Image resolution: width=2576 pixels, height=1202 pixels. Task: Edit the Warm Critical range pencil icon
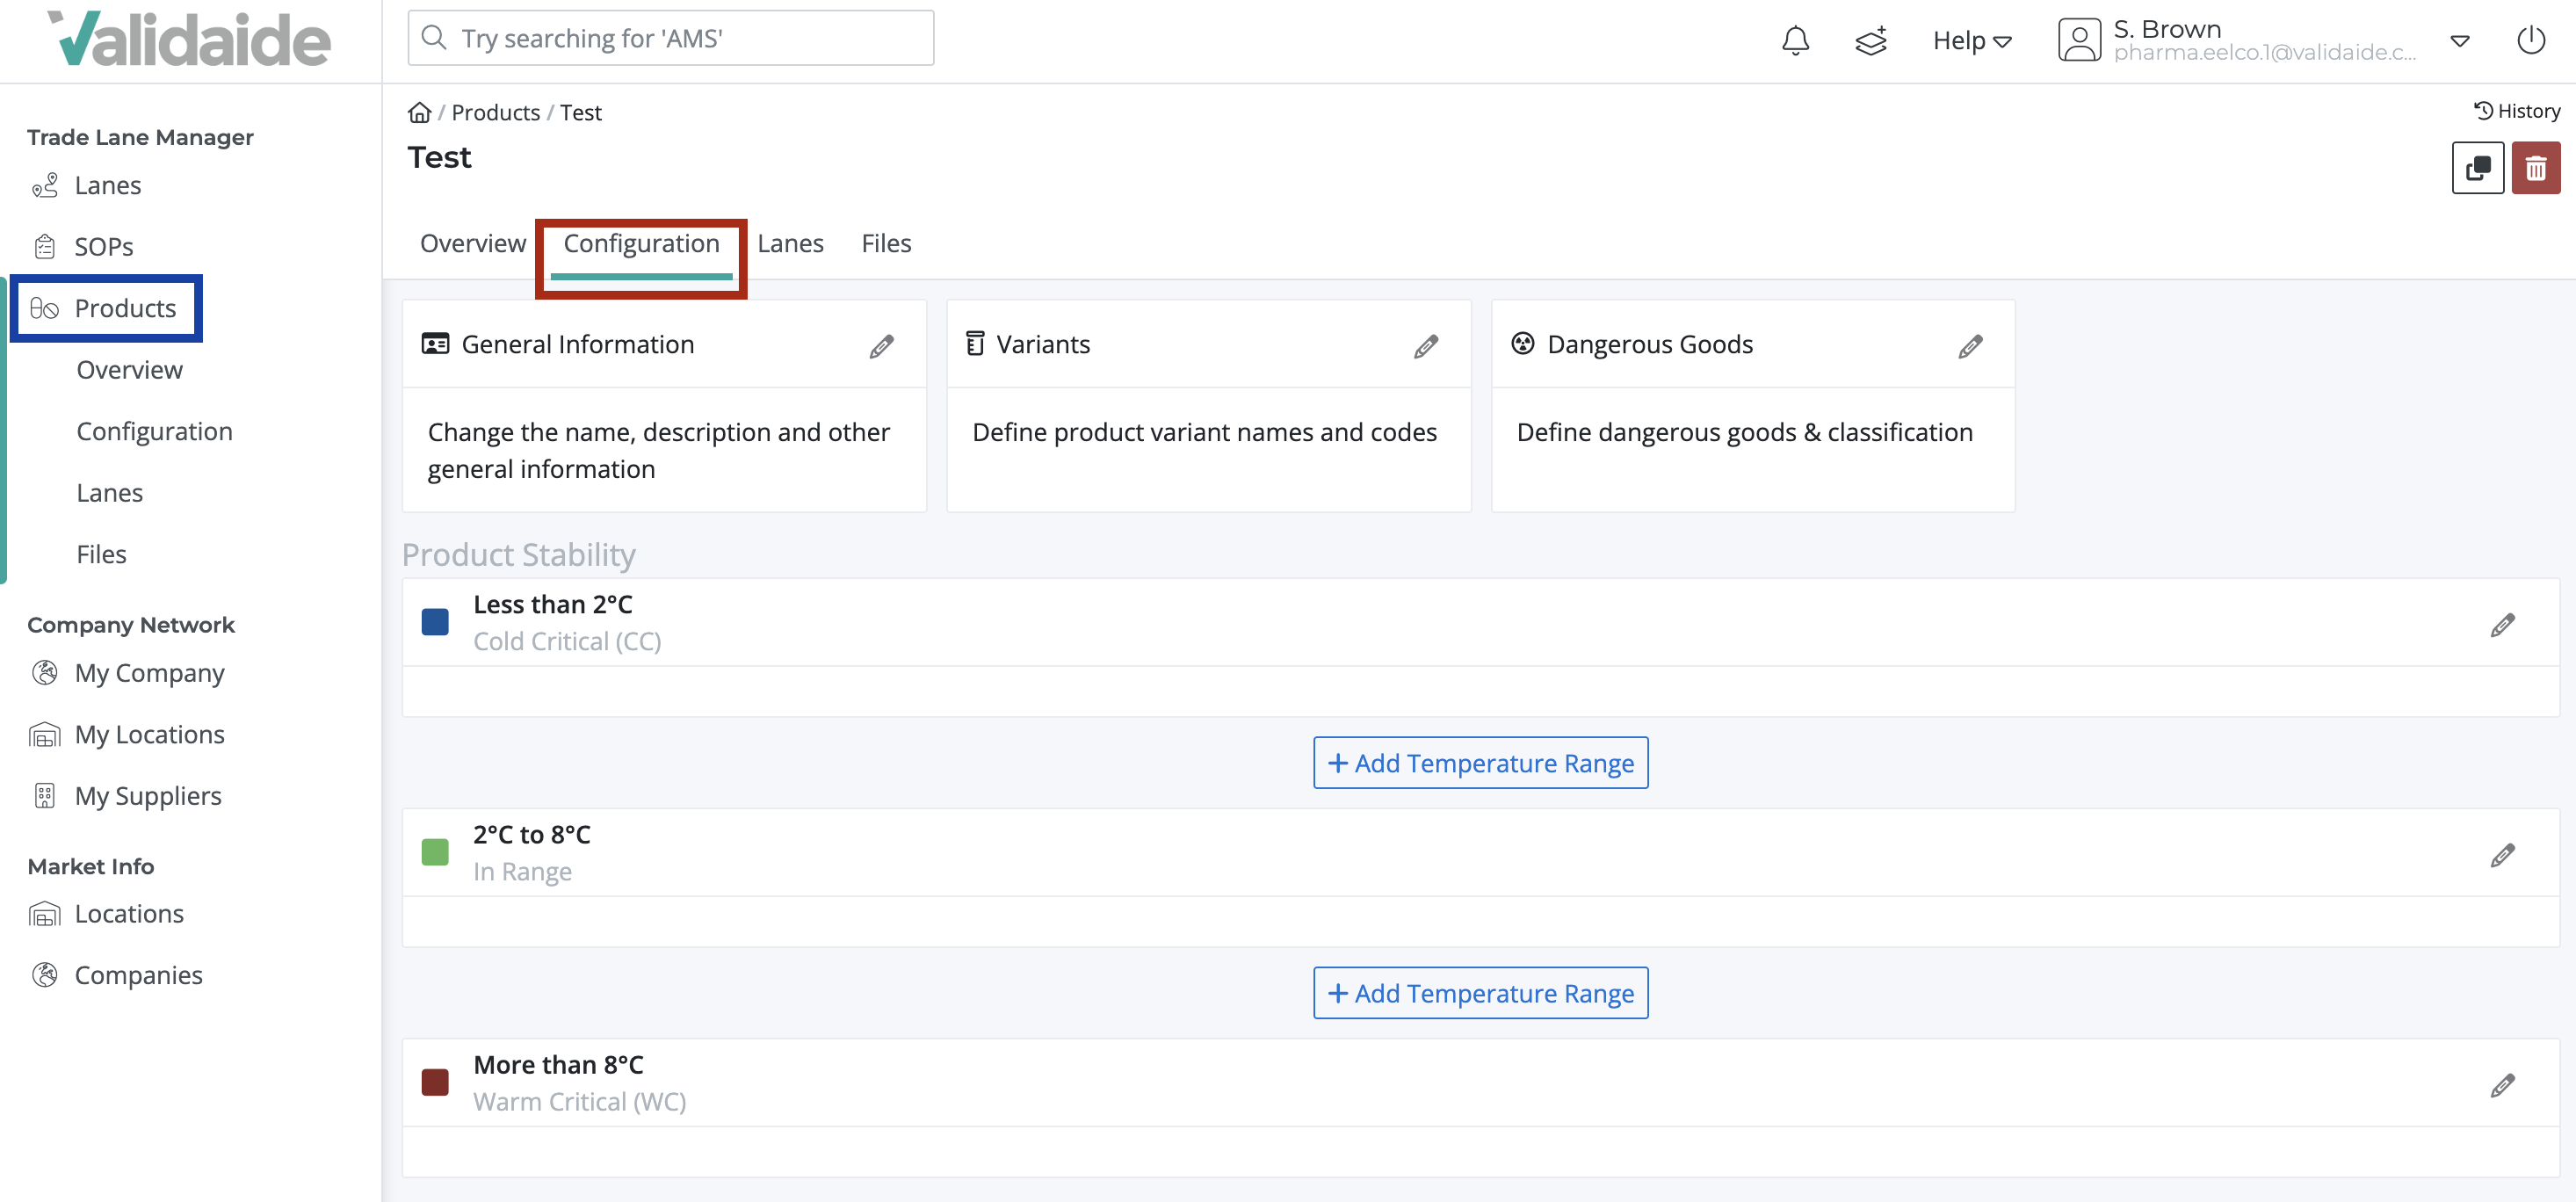click(2504, 1085)
